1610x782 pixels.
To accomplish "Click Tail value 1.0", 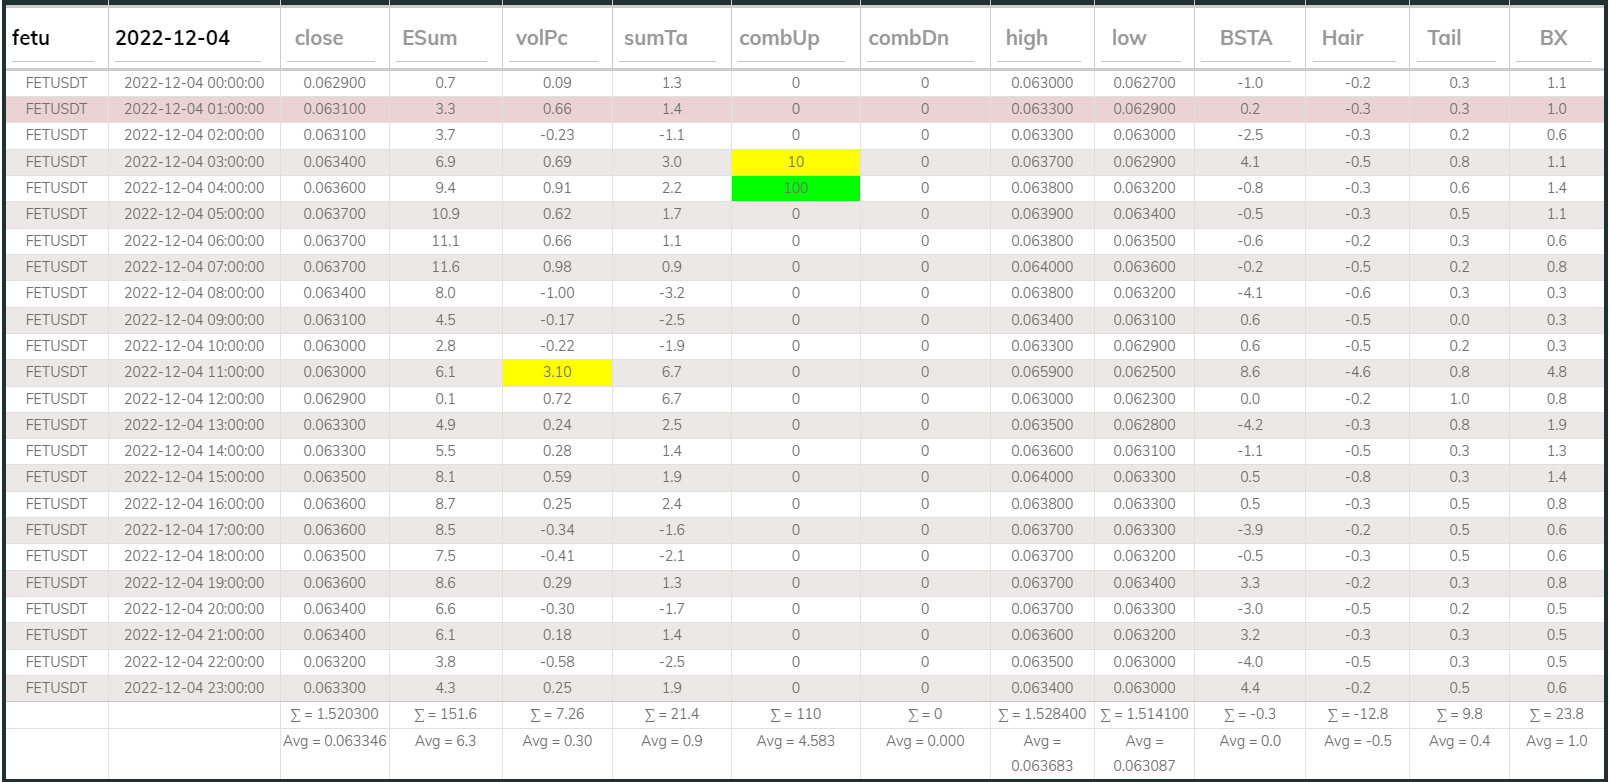I will (1459, 399).
